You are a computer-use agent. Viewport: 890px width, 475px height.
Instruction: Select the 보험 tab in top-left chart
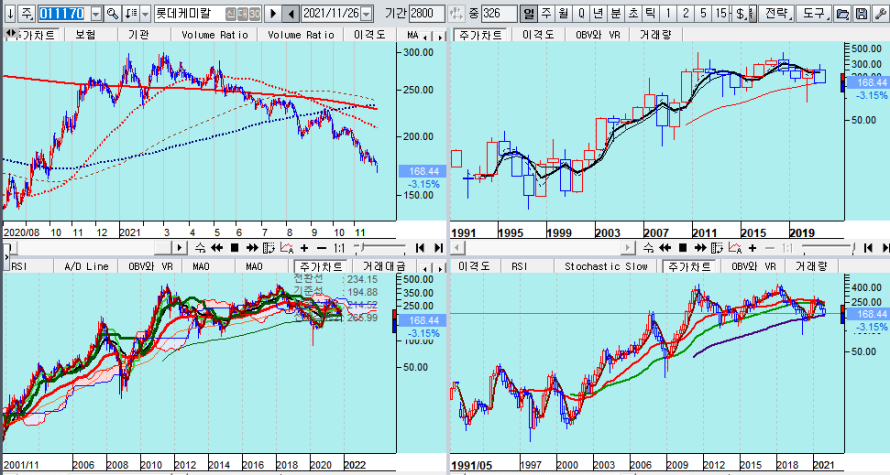(87, 34)
